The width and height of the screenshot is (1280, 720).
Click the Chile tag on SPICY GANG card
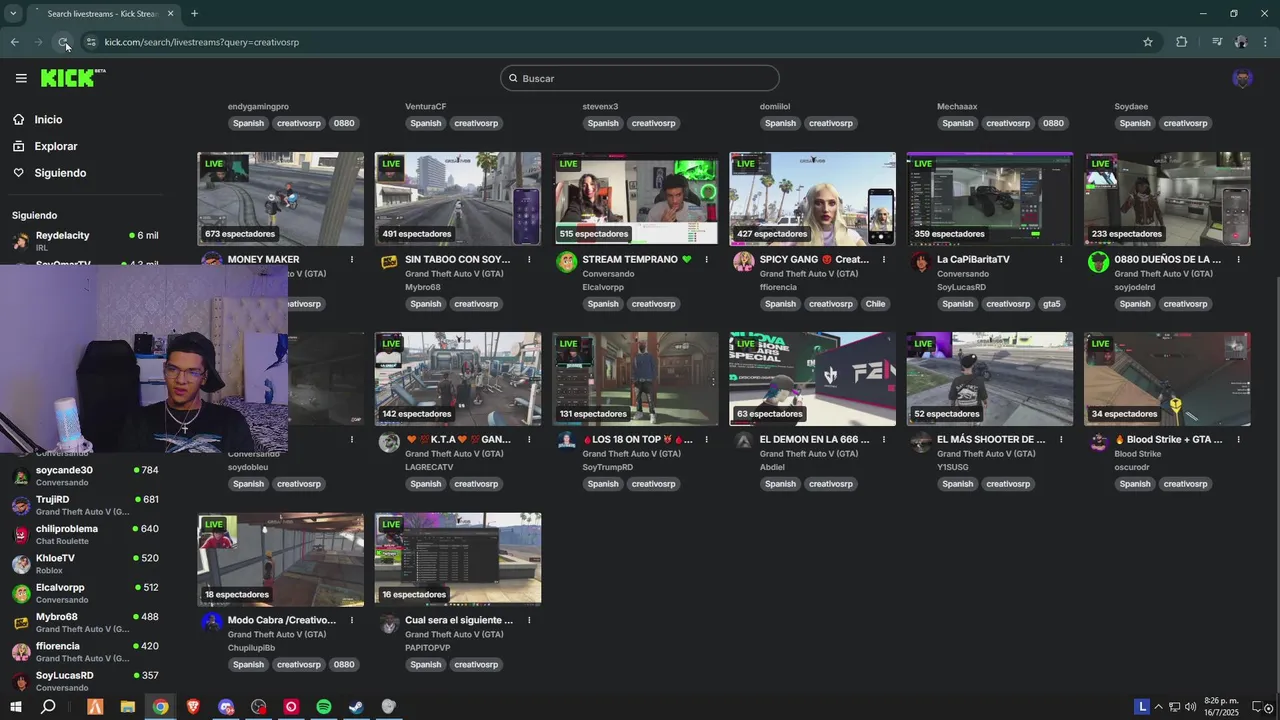click(x=875, y=304)
